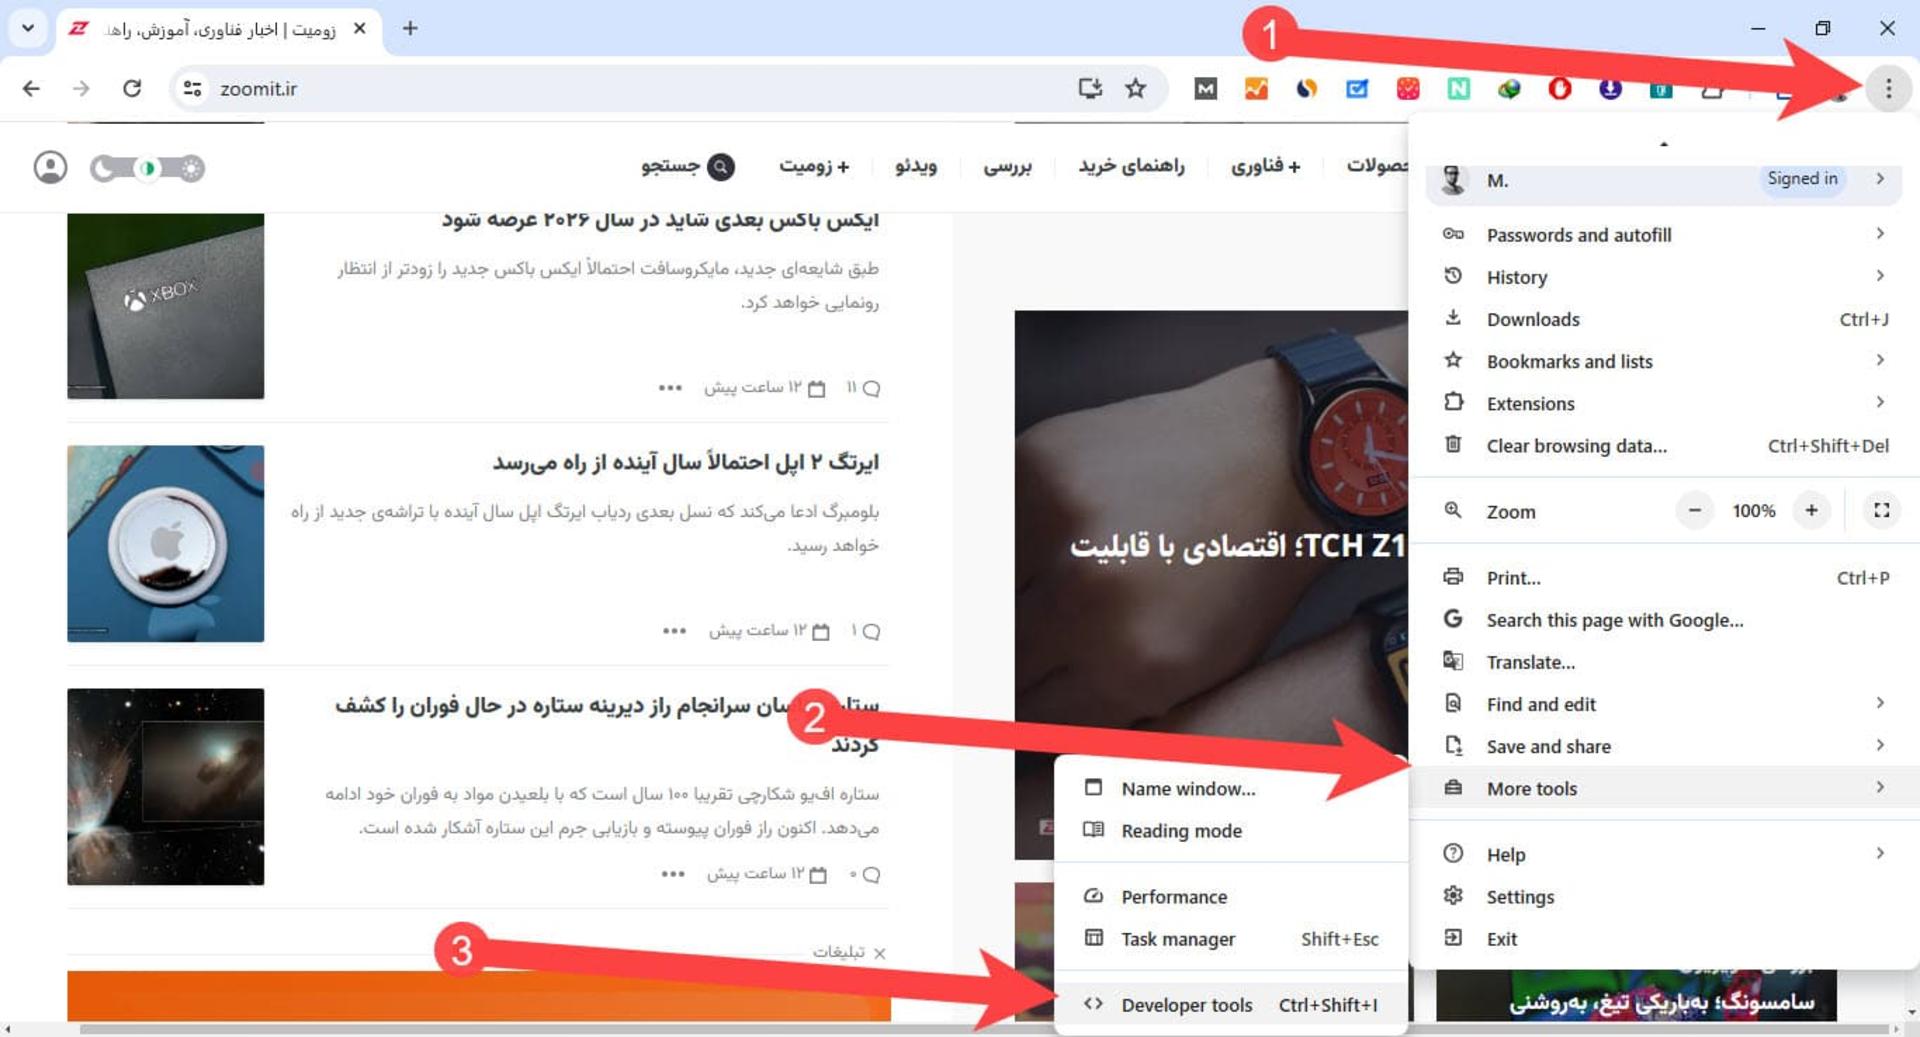Close the zoomit tab
This screenshot has width=1920, height=1037.
coord(360,28)
